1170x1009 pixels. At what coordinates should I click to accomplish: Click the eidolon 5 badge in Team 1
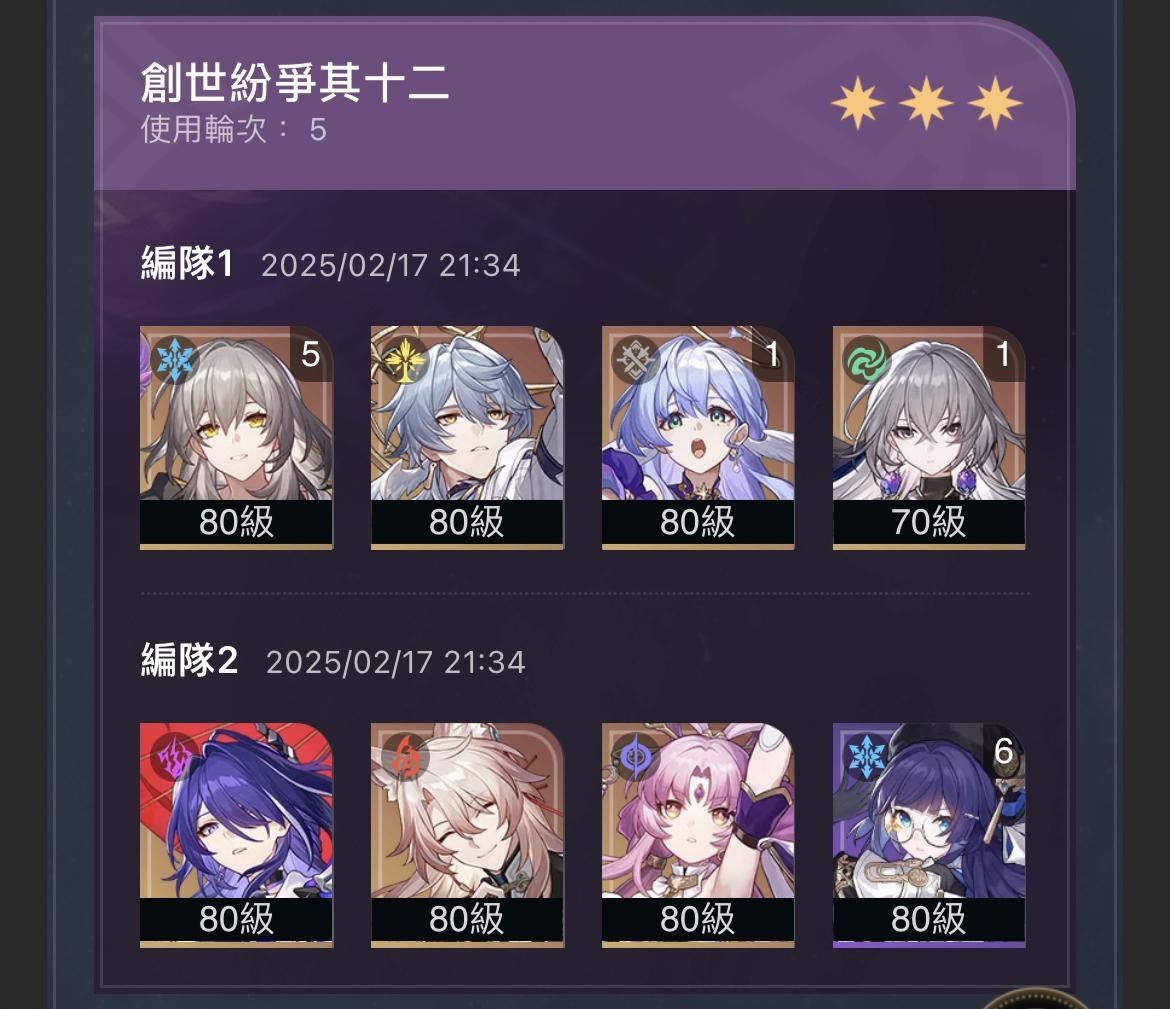(311, 354)
